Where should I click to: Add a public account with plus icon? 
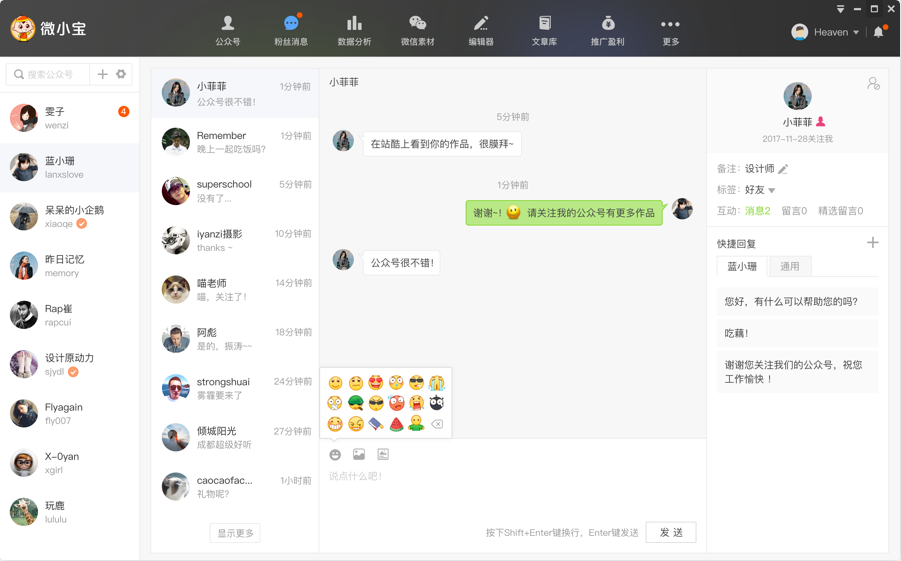click(102, 74)
